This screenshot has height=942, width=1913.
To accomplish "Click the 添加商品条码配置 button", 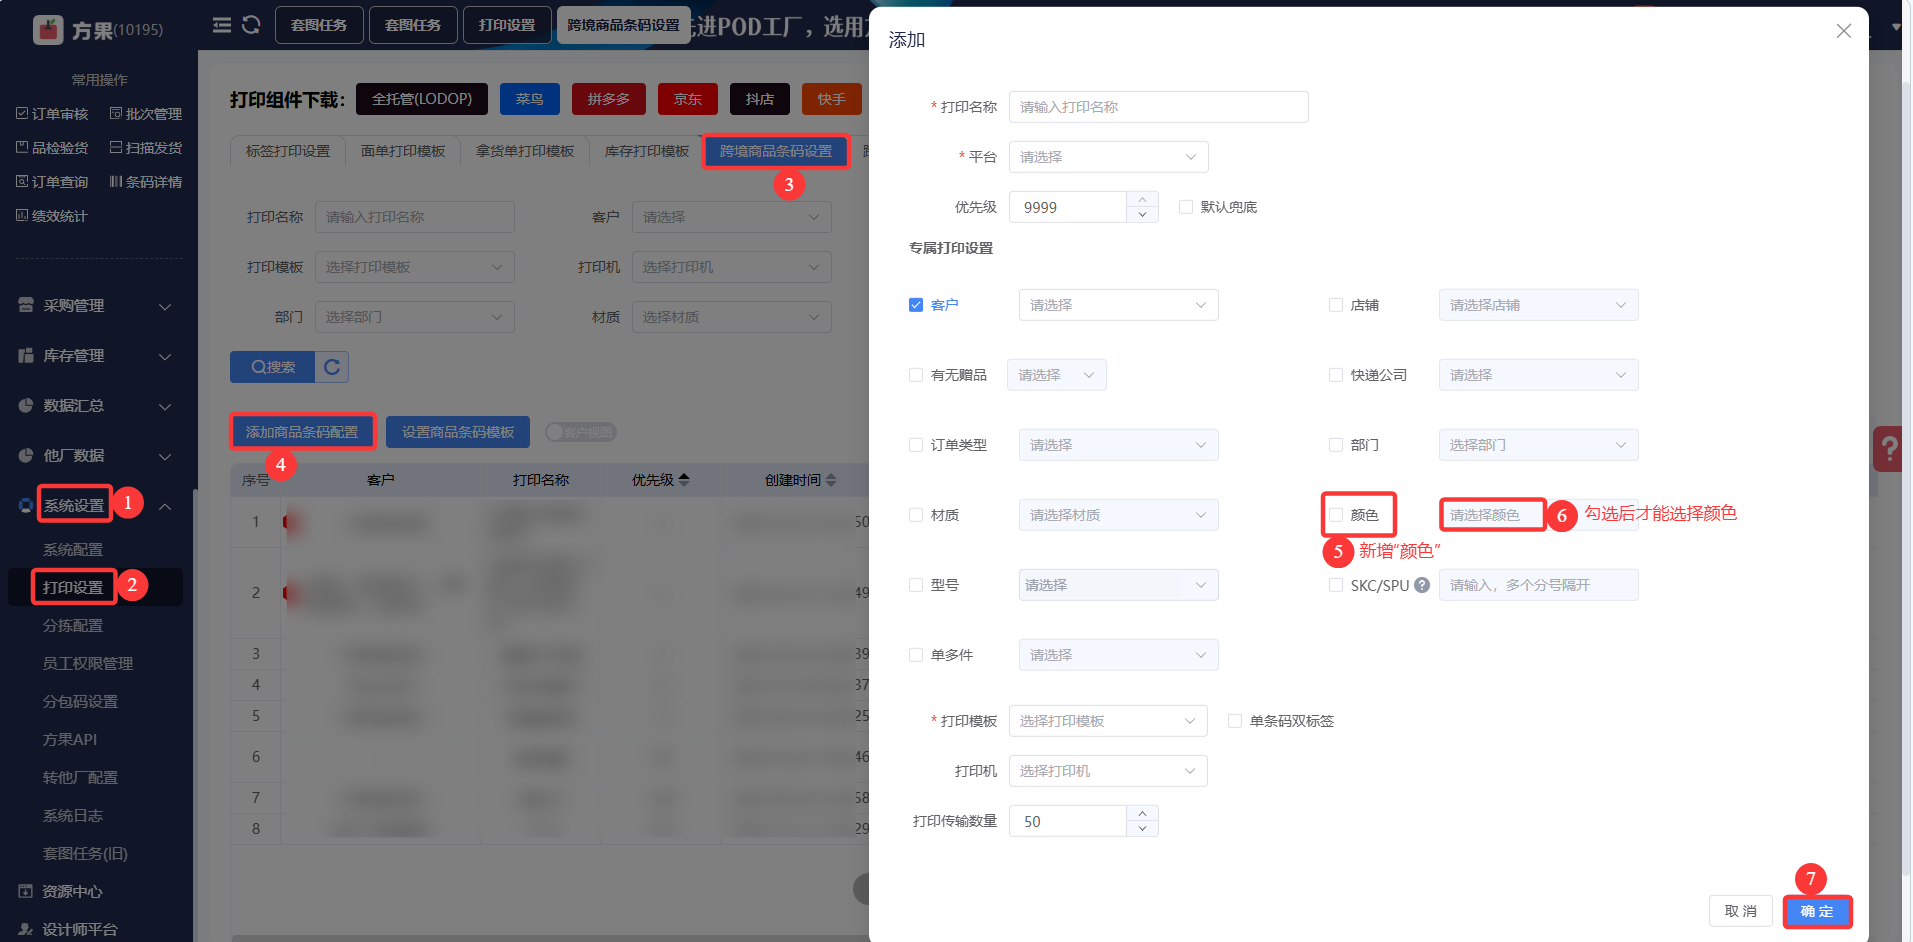I will point(302,432).
